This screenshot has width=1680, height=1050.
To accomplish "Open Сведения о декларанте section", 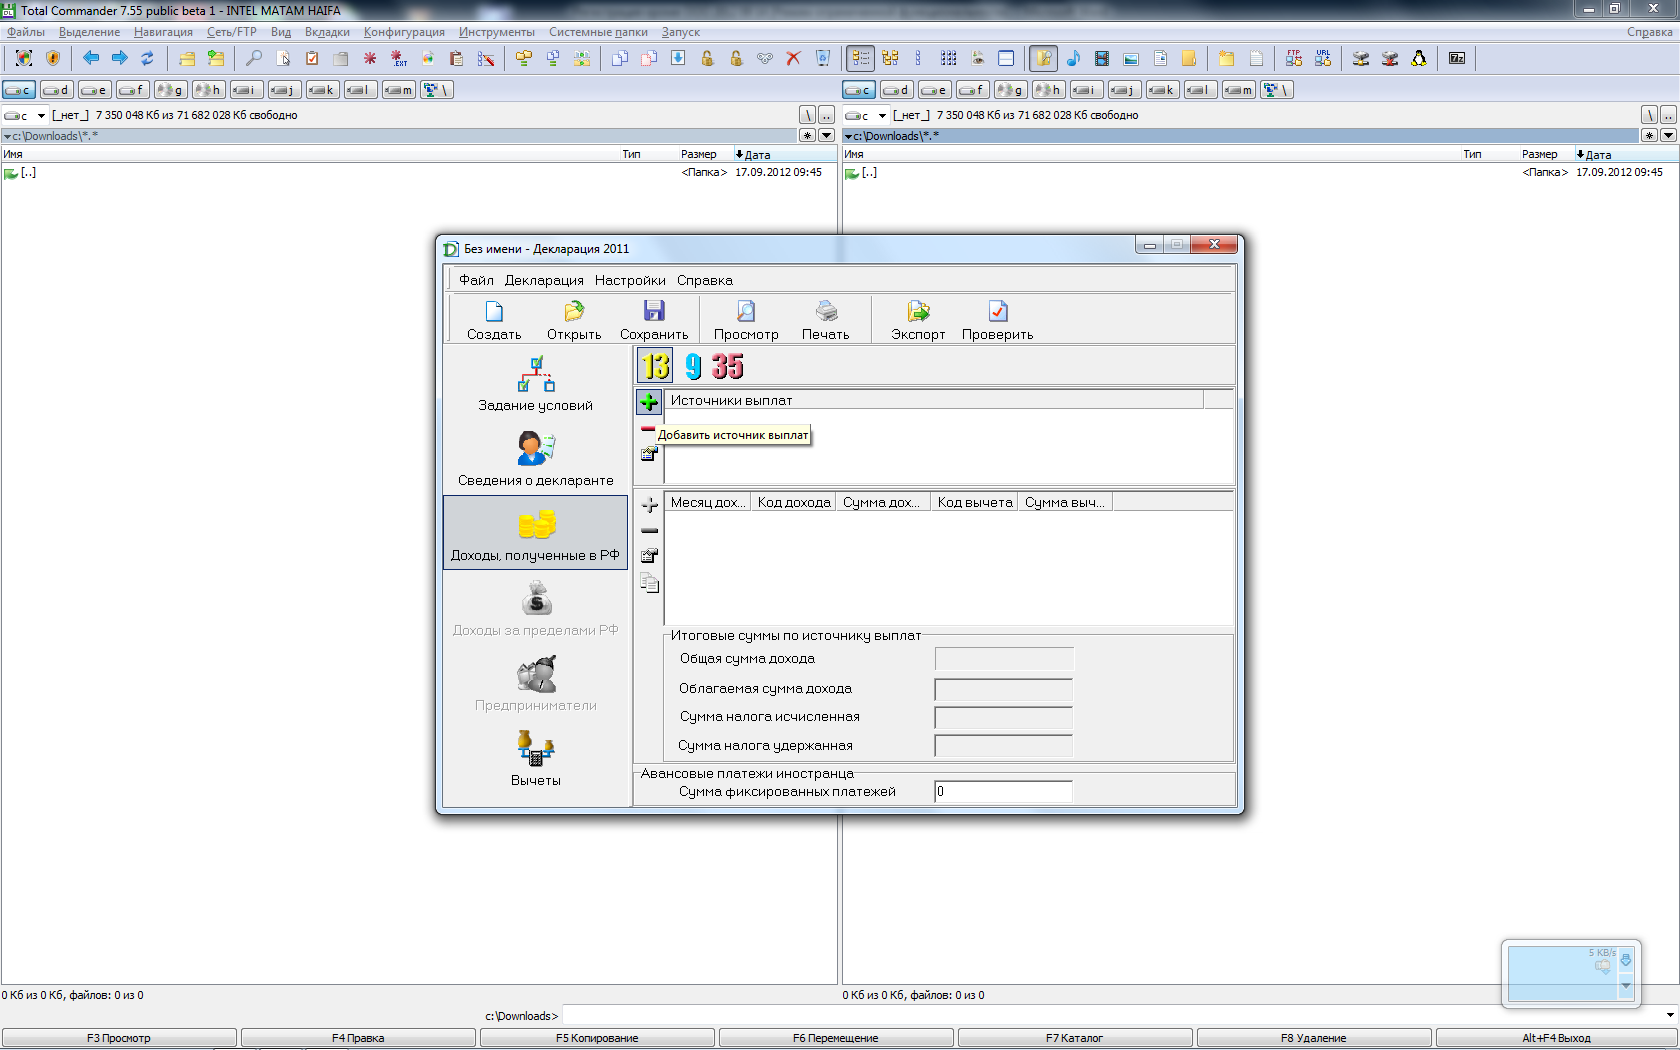I will 536,459.
